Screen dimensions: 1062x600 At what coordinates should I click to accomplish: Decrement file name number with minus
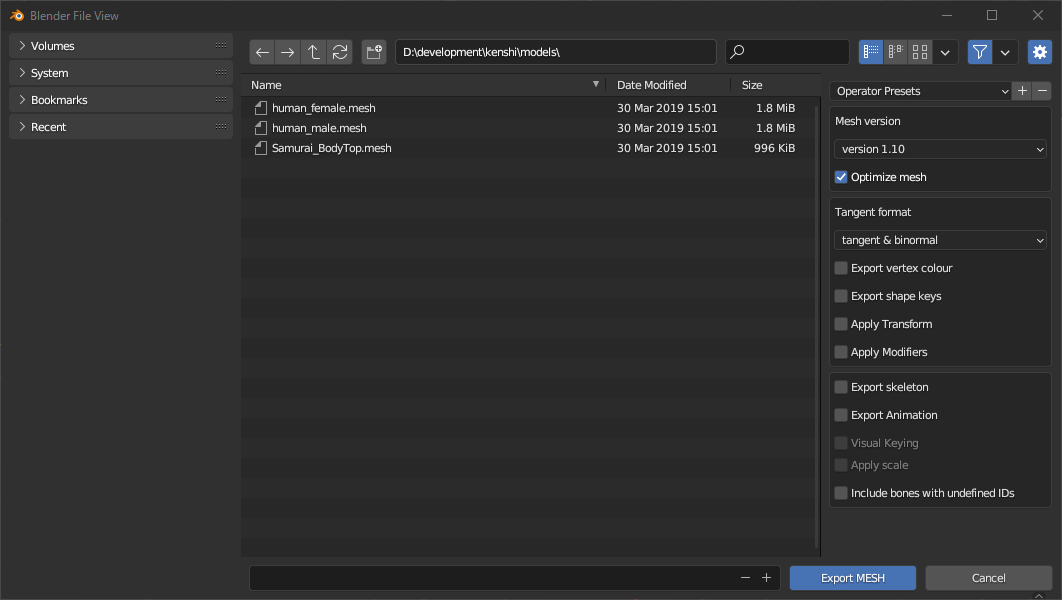coord(745,578)
